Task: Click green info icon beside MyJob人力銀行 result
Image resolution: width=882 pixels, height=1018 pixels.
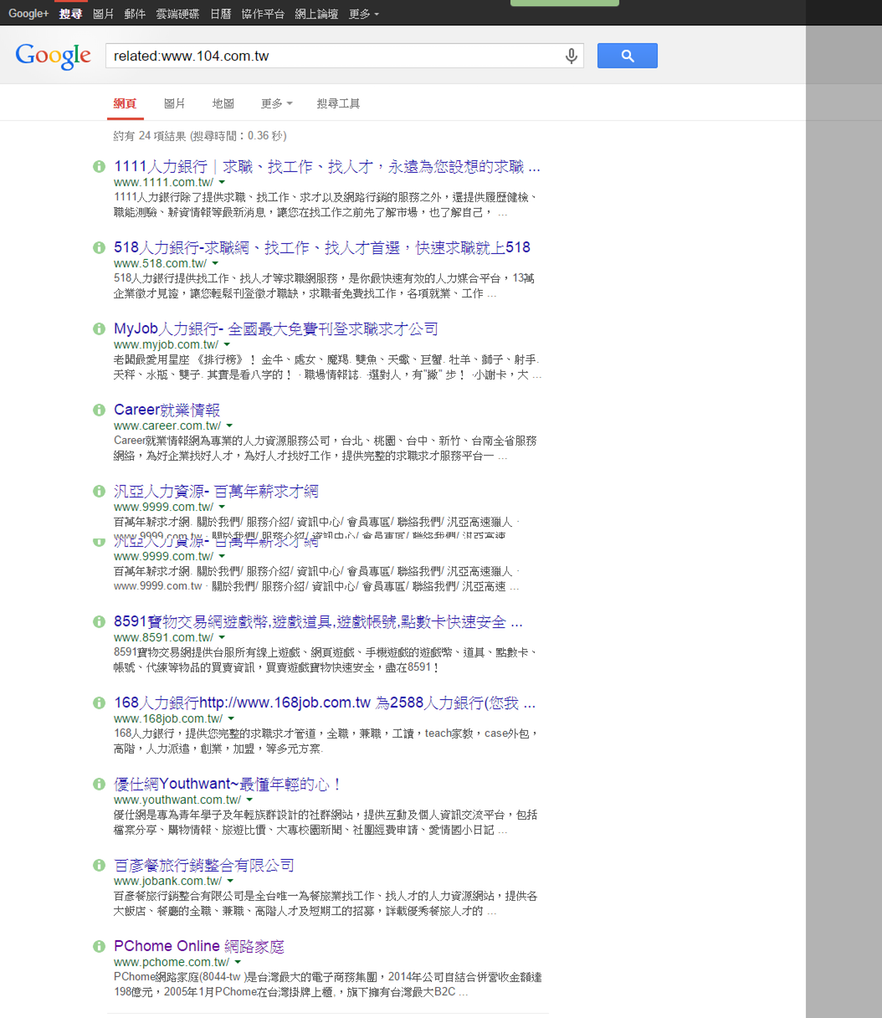Action: pos(99,329)
